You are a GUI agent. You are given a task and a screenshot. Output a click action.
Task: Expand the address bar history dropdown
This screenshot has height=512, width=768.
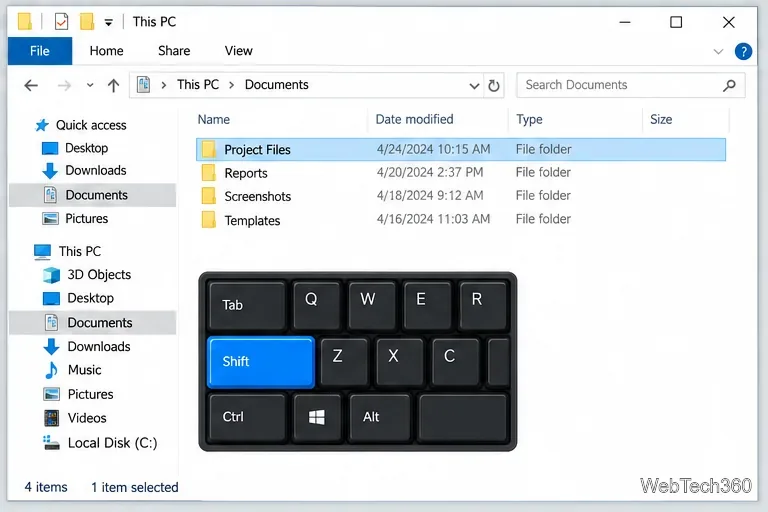tap(474, 86)
